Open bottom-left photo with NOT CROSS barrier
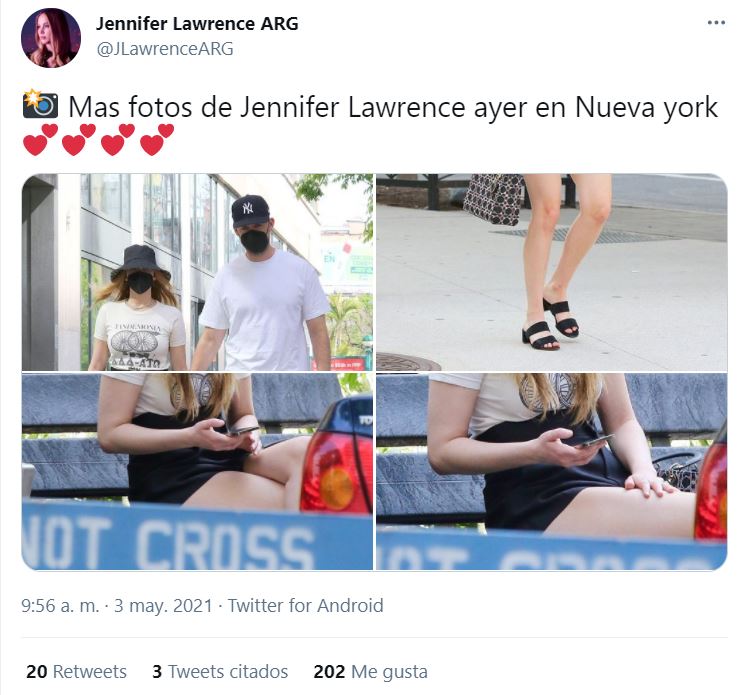Viewport: 745px width, 695px height. point(198,472)
